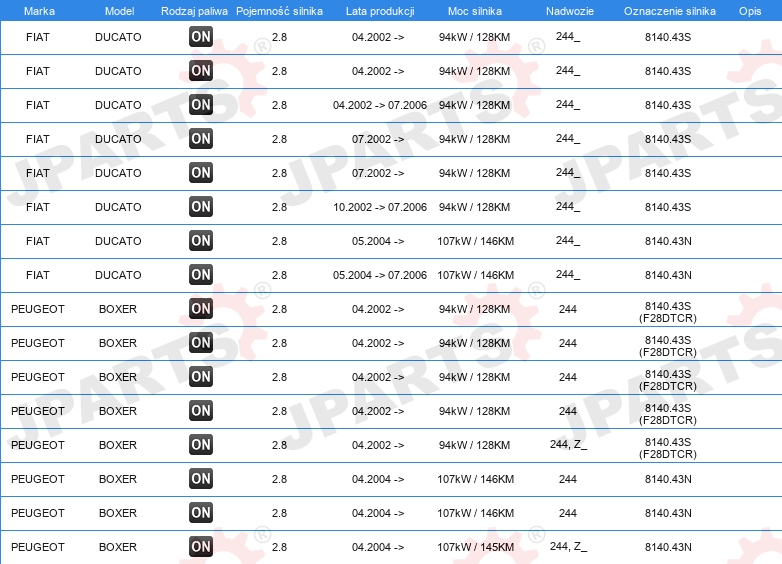This screenshot has width=782, height=564.
Task: Click '2.8' in the 05.2004 -> 07.2006 row
Action: point(279,275)
